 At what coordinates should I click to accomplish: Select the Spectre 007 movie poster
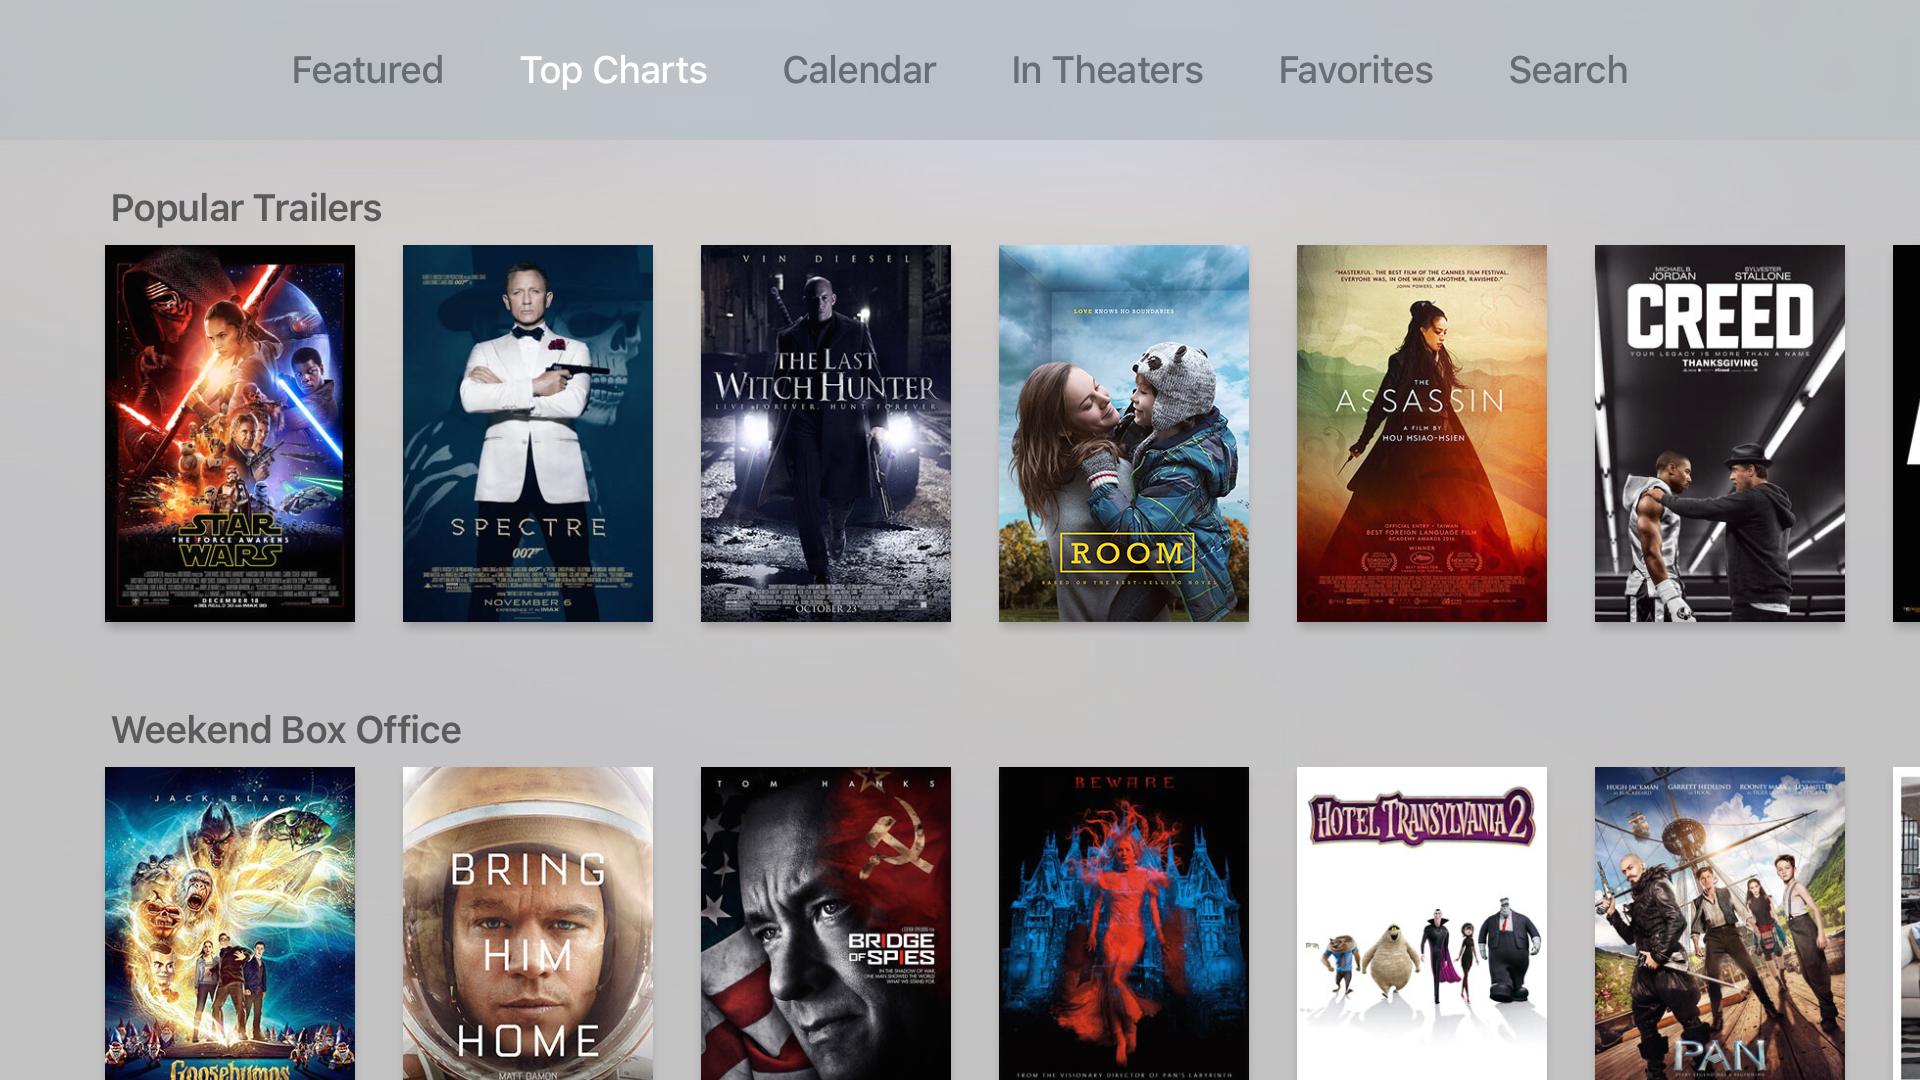(528, 433)
